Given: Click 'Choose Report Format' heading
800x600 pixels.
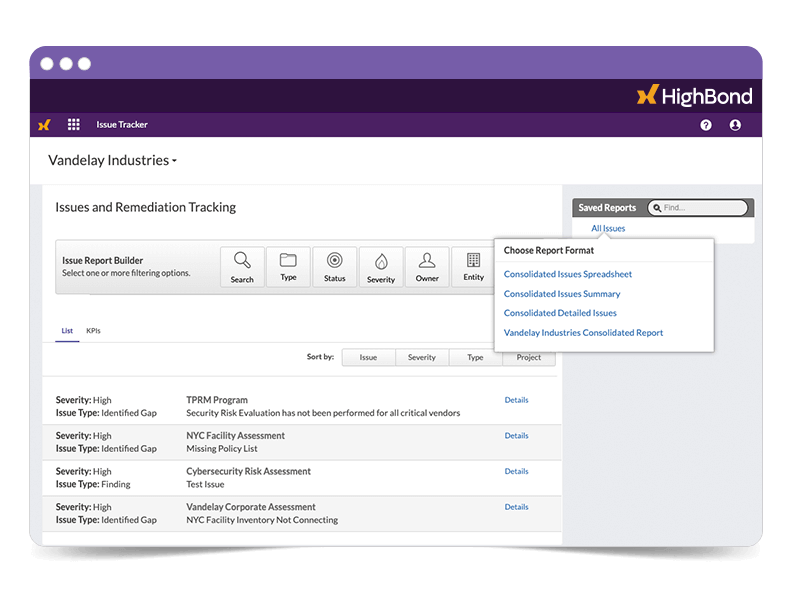Looking at the screenshot, I should (549, 251).
